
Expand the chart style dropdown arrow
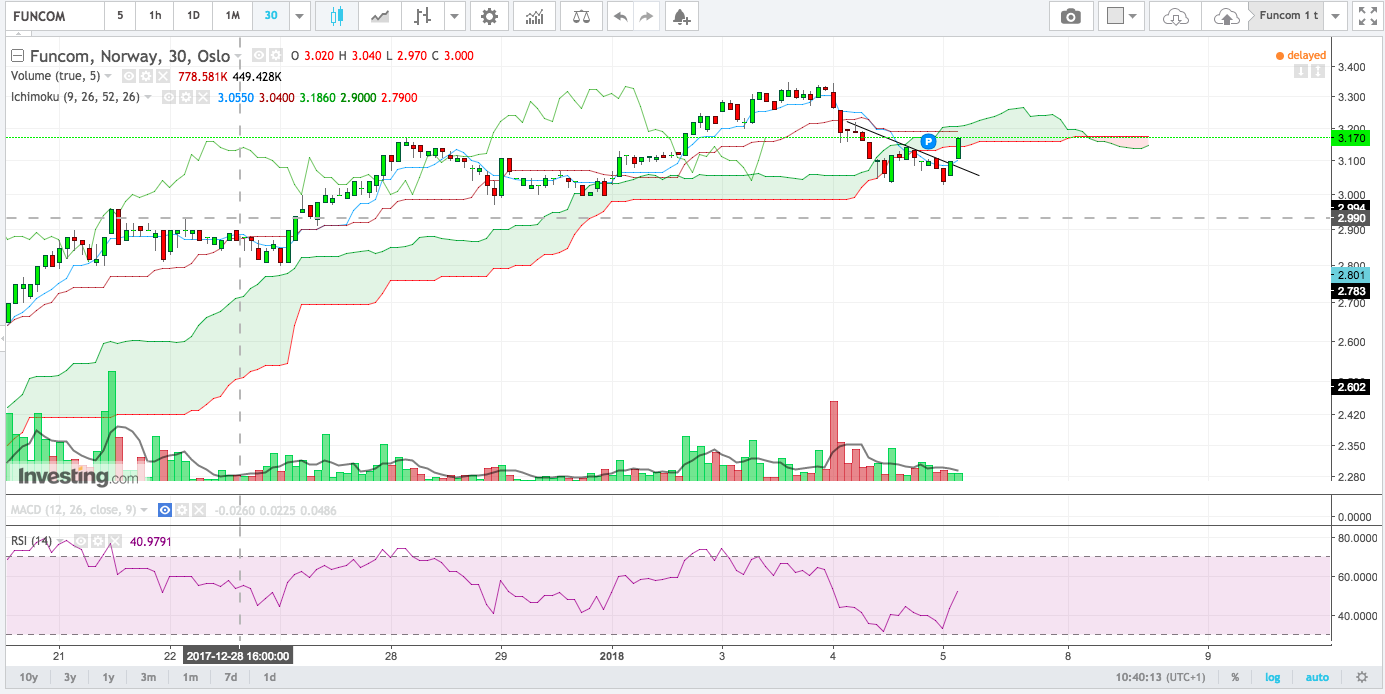click(456, 16)
